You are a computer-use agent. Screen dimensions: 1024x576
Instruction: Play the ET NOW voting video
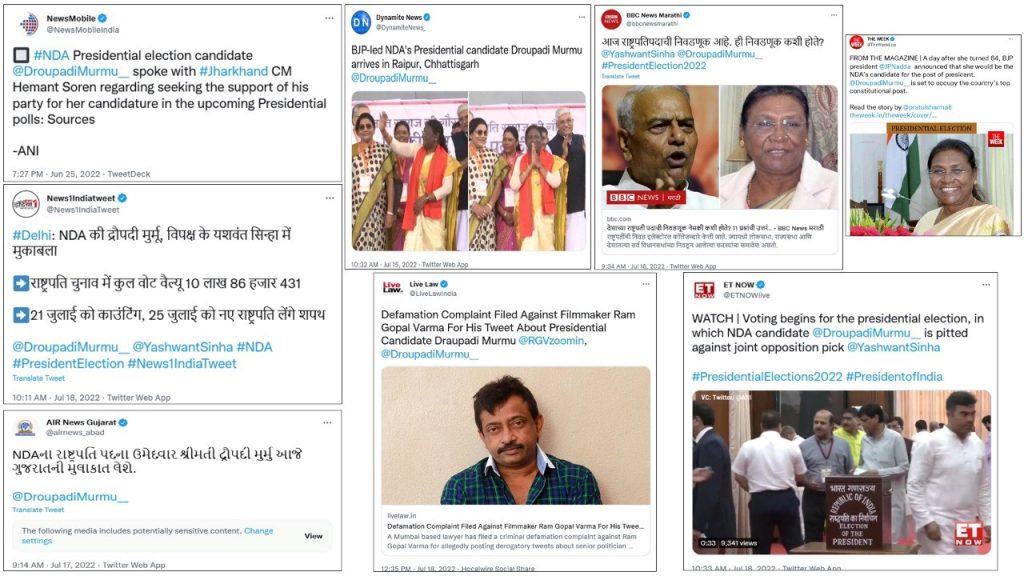(x=842, y=471)
